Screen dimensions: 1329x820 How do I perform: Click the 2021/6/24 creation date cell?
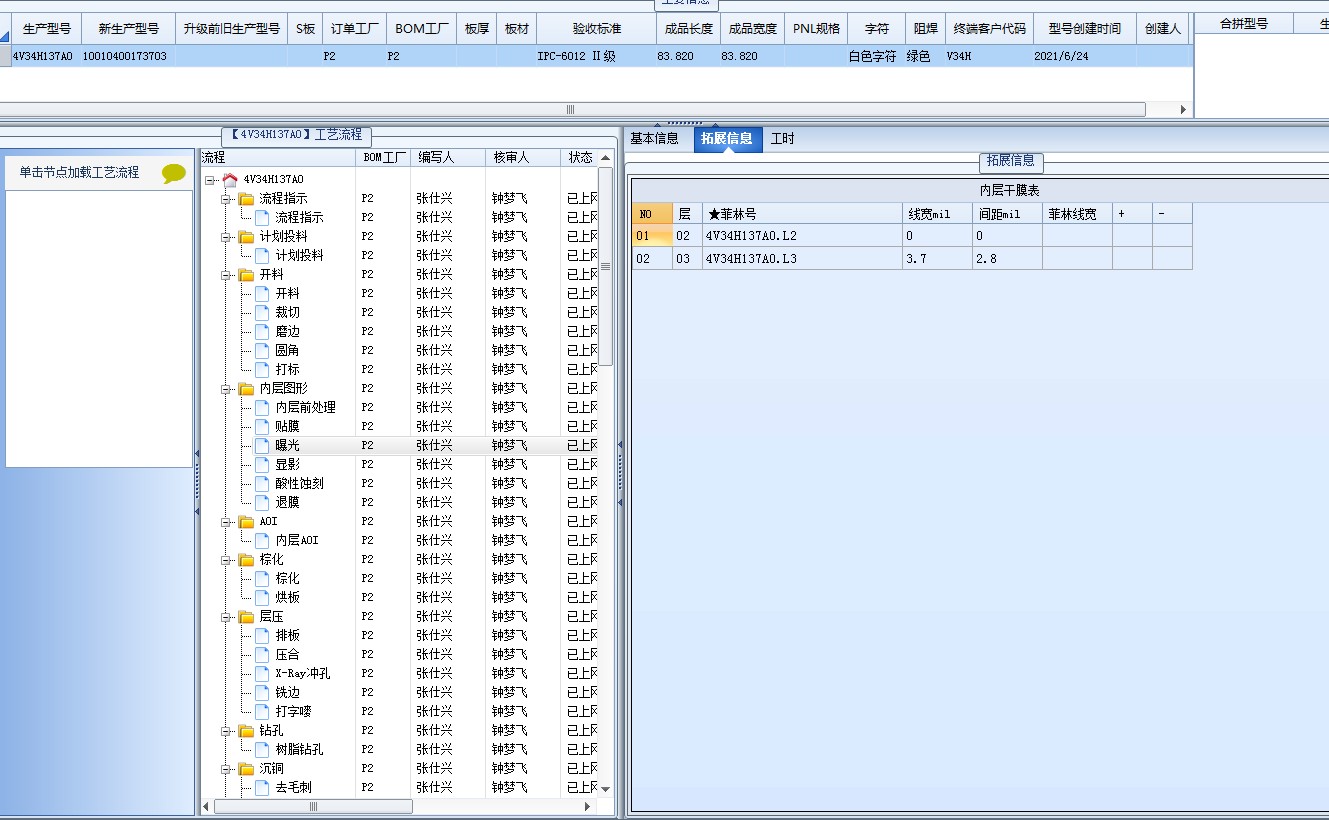(1085, 56)
